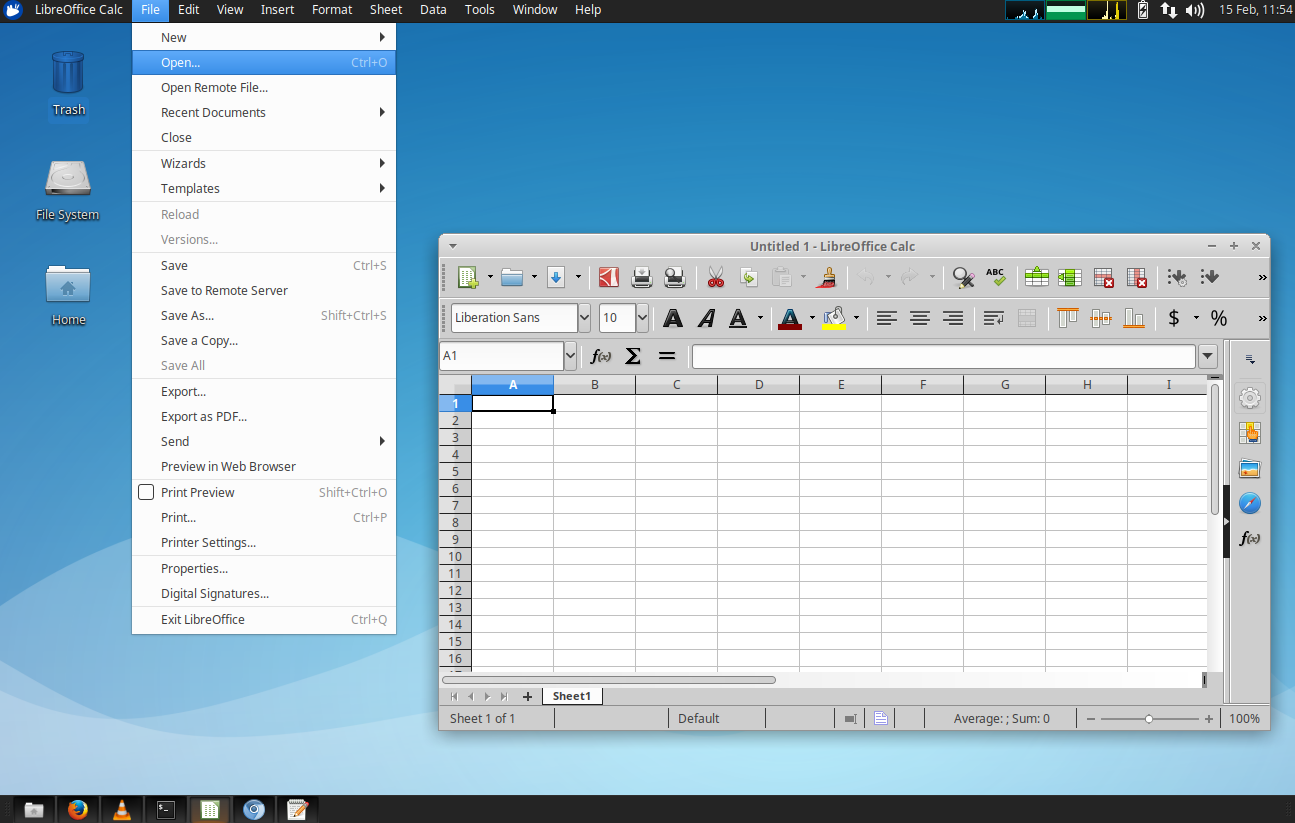Click the equals Function icon

pos(667,356)
